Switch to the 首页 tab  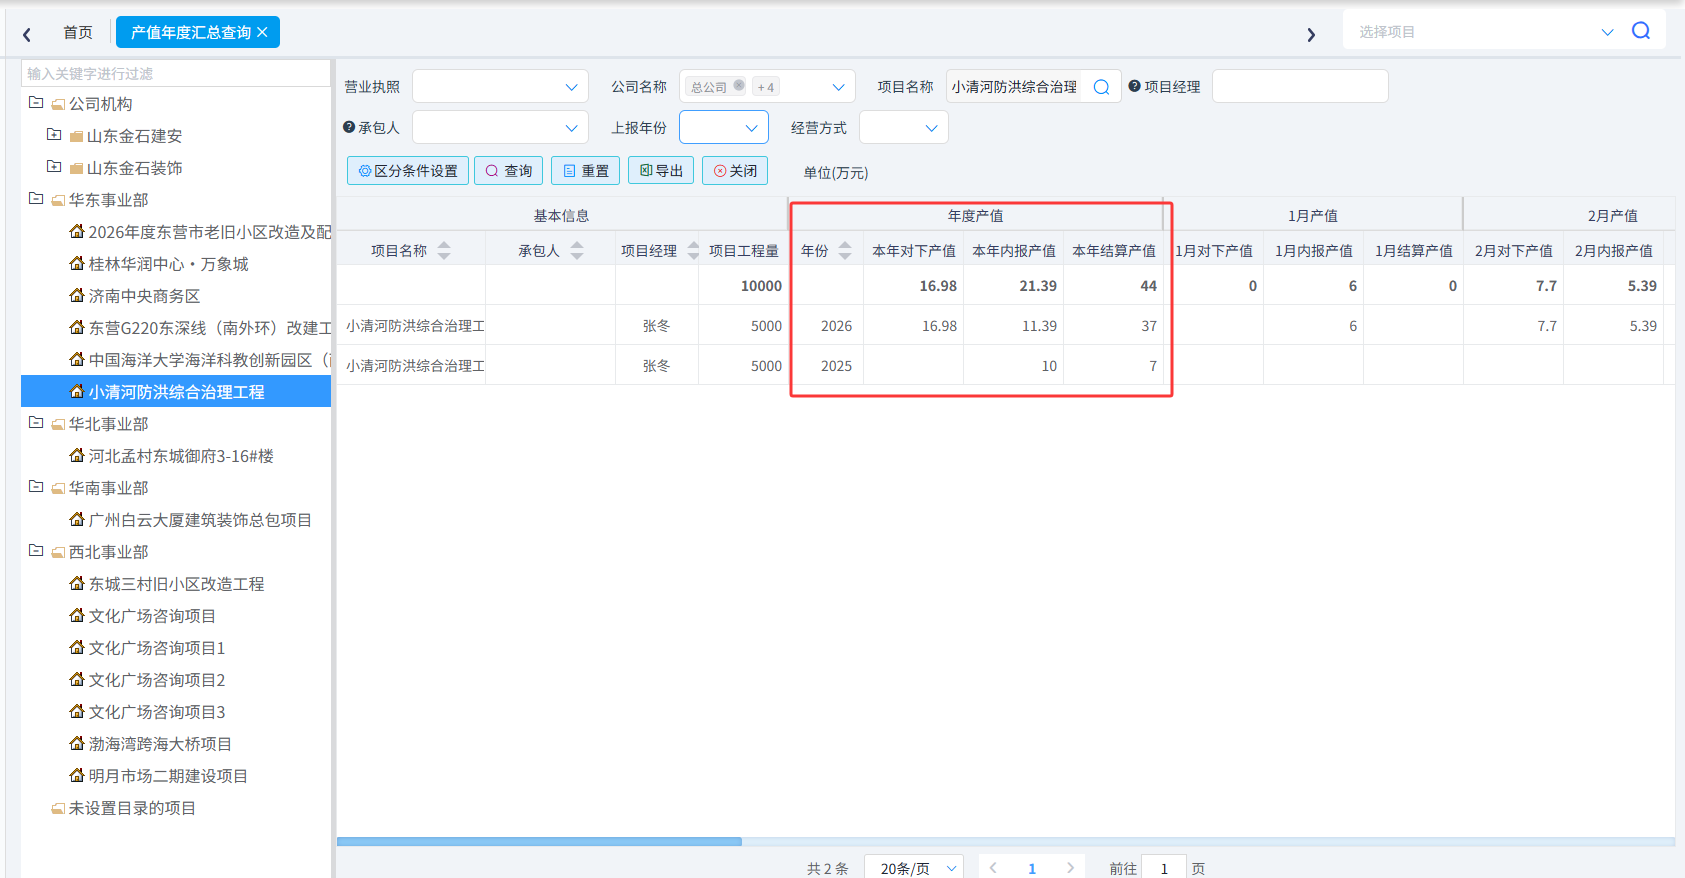pos(78,32)
